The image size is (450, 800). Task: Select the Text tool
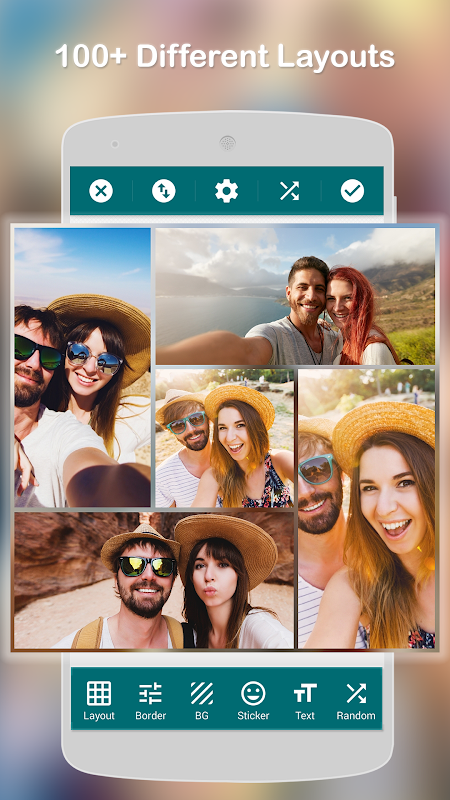point(305,701)
